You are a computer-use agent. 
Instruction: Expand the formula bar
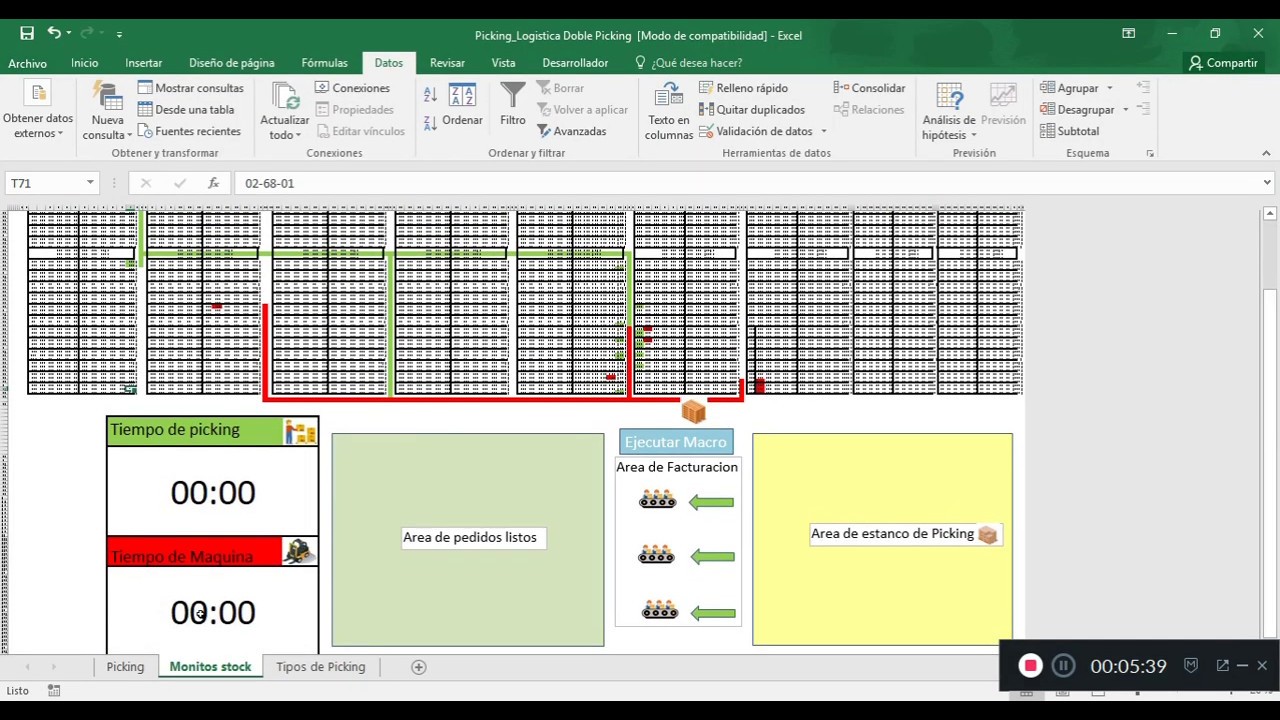pos(1267,183)
